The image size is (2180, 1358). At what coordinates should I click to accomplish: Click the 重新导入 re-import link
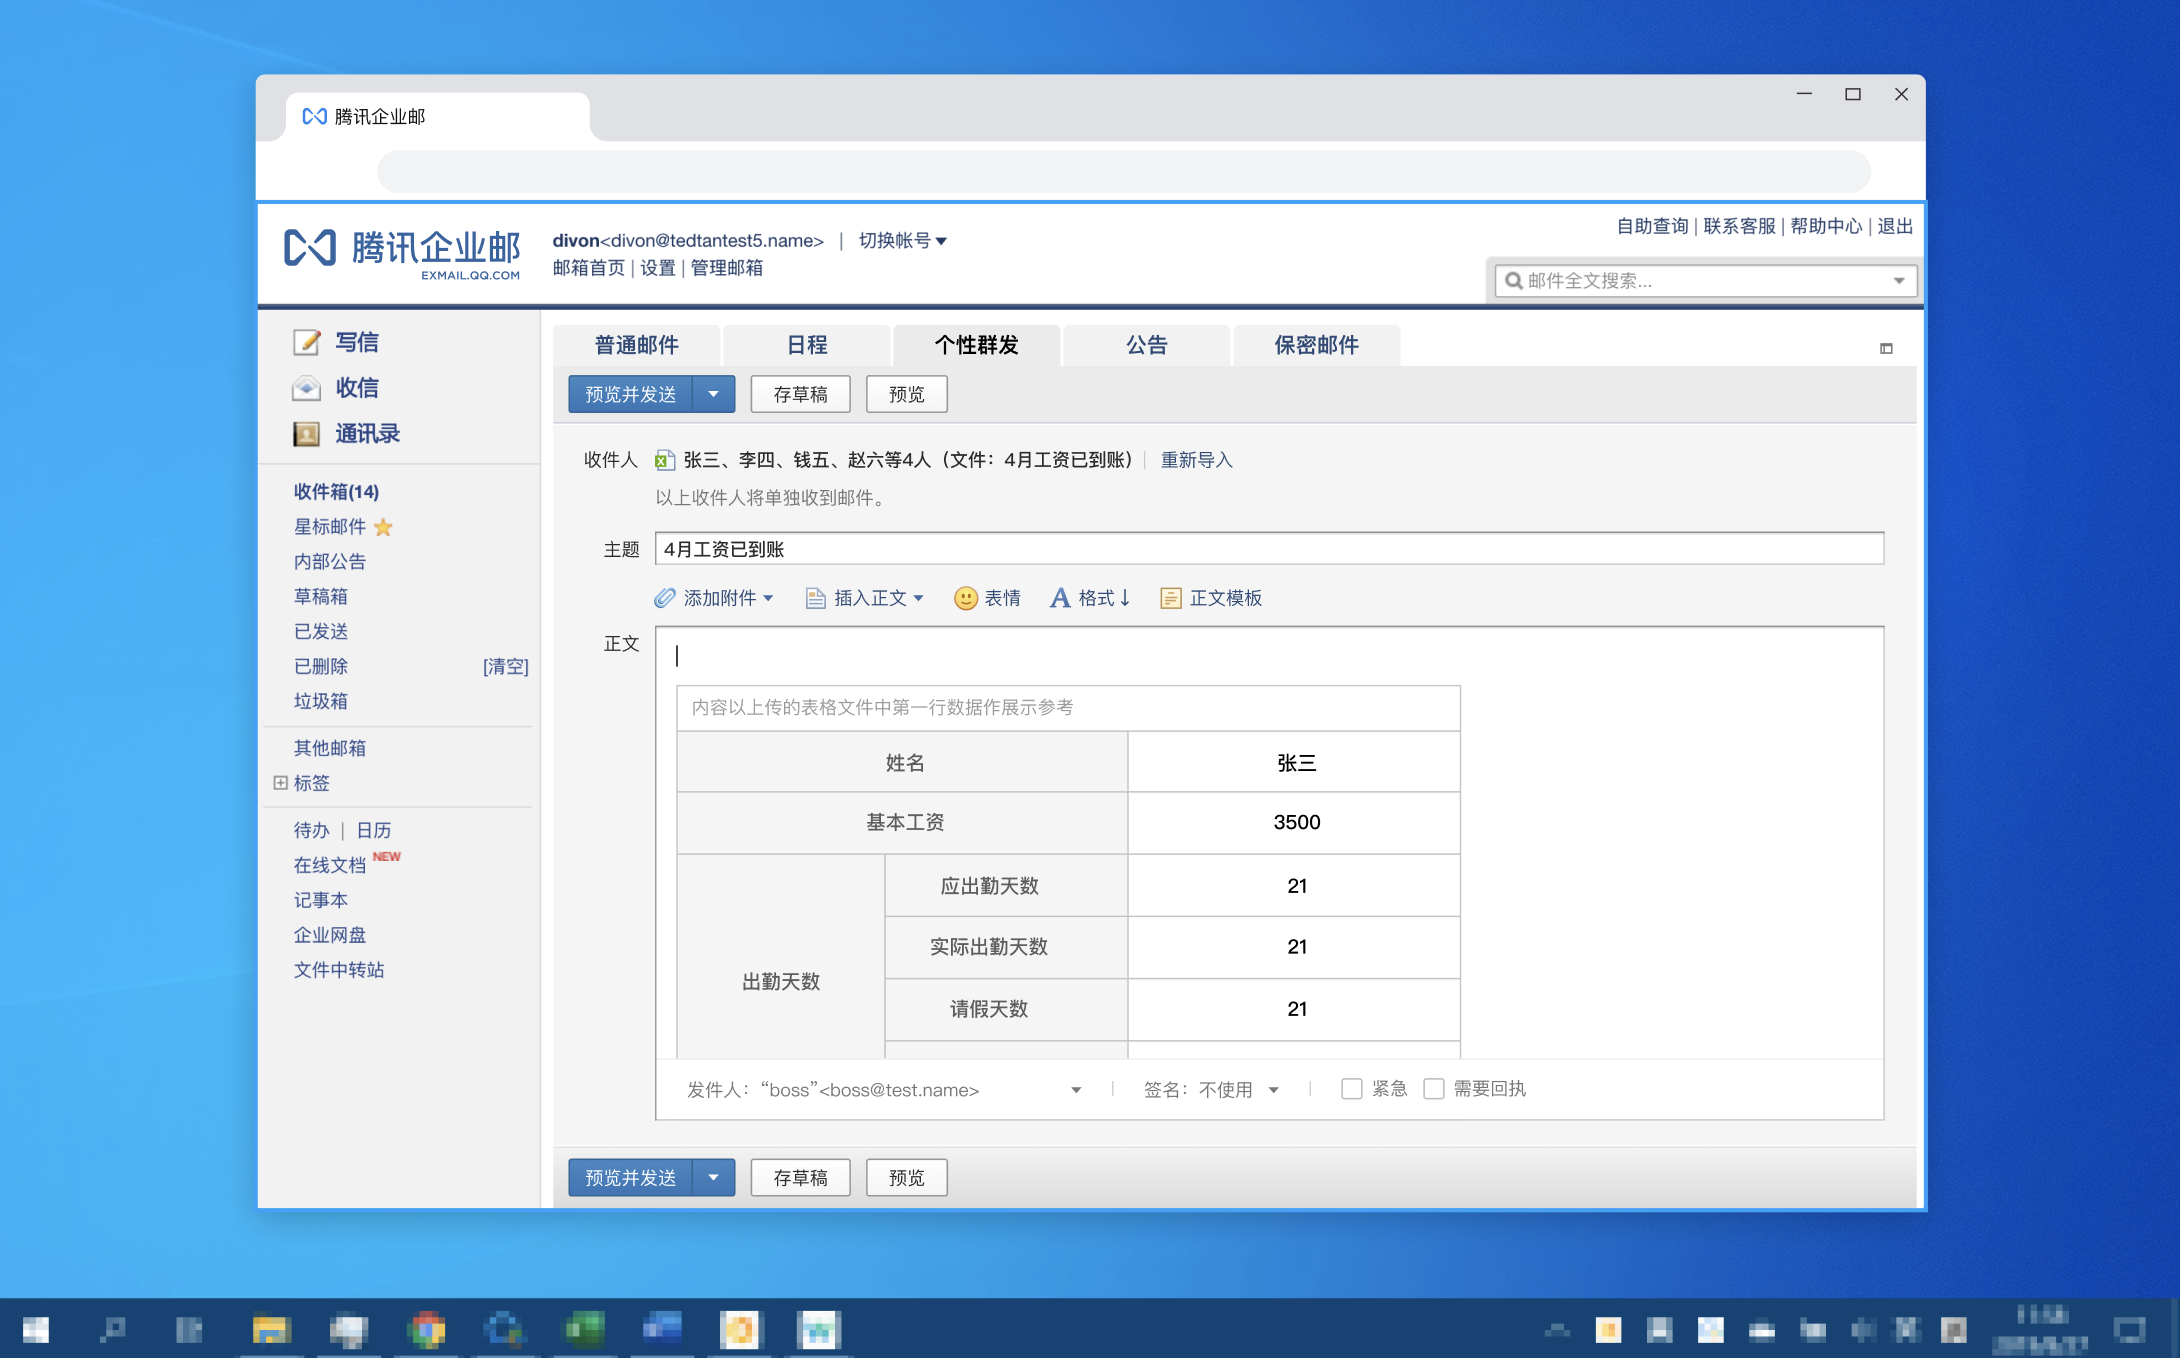coord(1197,460)
